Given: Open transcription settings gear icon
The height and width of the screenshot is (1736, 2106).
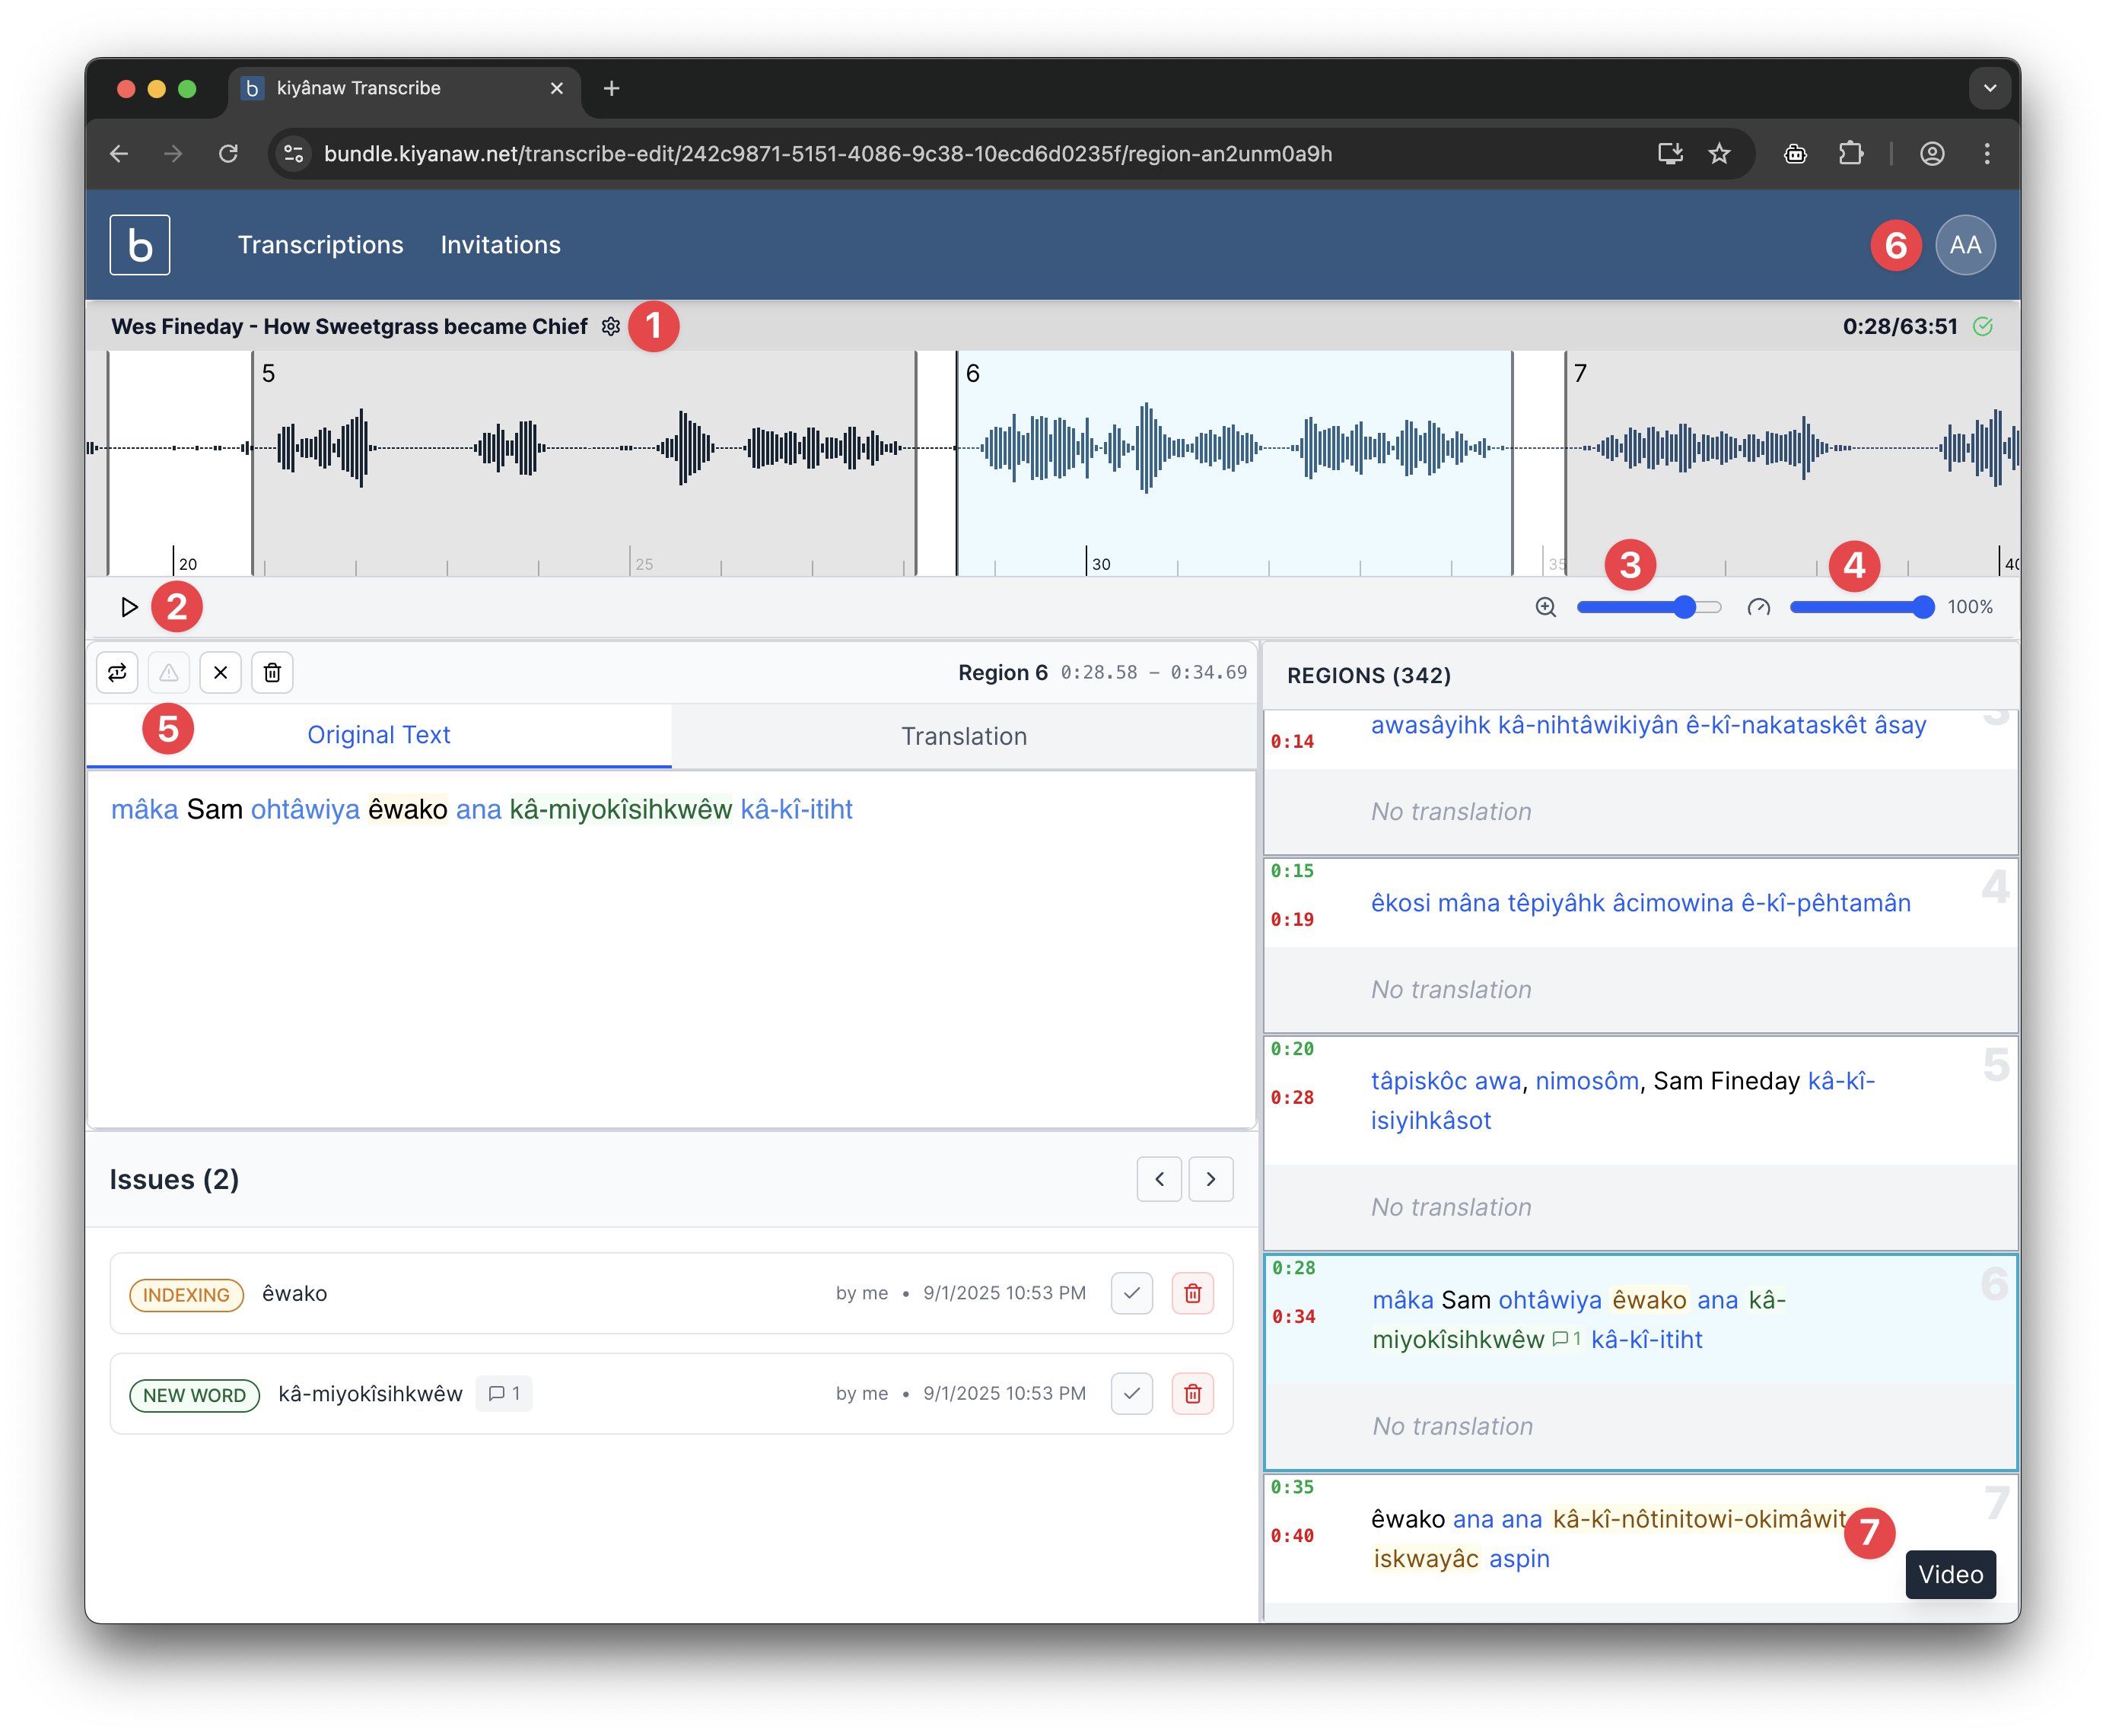Looking at the screenshot, I should (611, 327).
